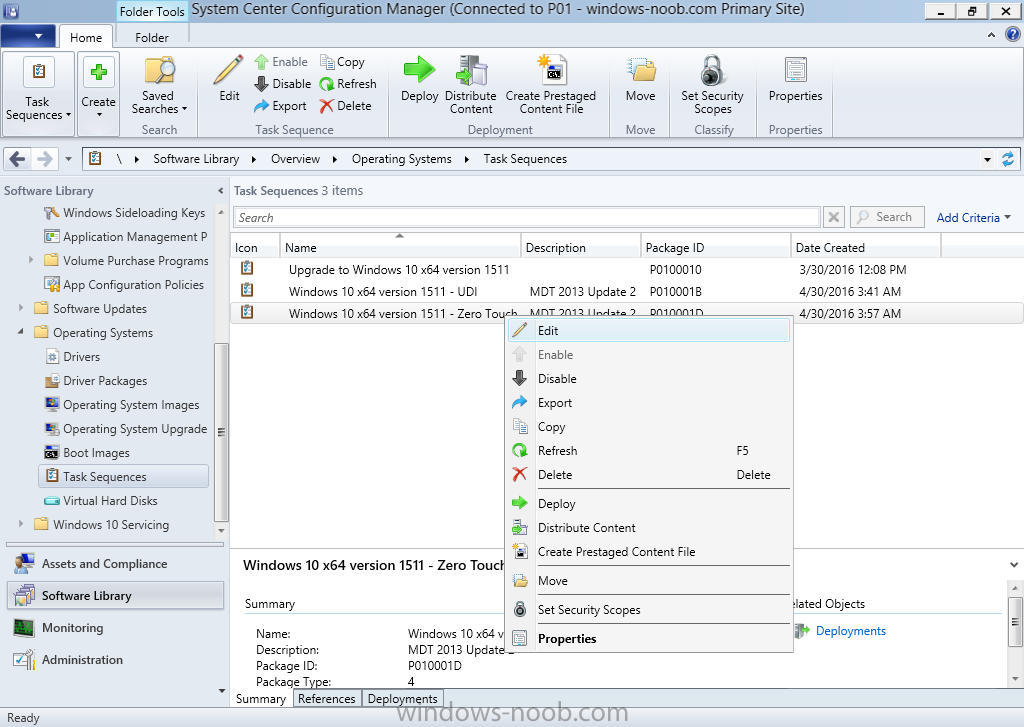1024x727 pixels.
Task: Click Create Prestaged Content File in ribbon
Action: coord(551,86)
